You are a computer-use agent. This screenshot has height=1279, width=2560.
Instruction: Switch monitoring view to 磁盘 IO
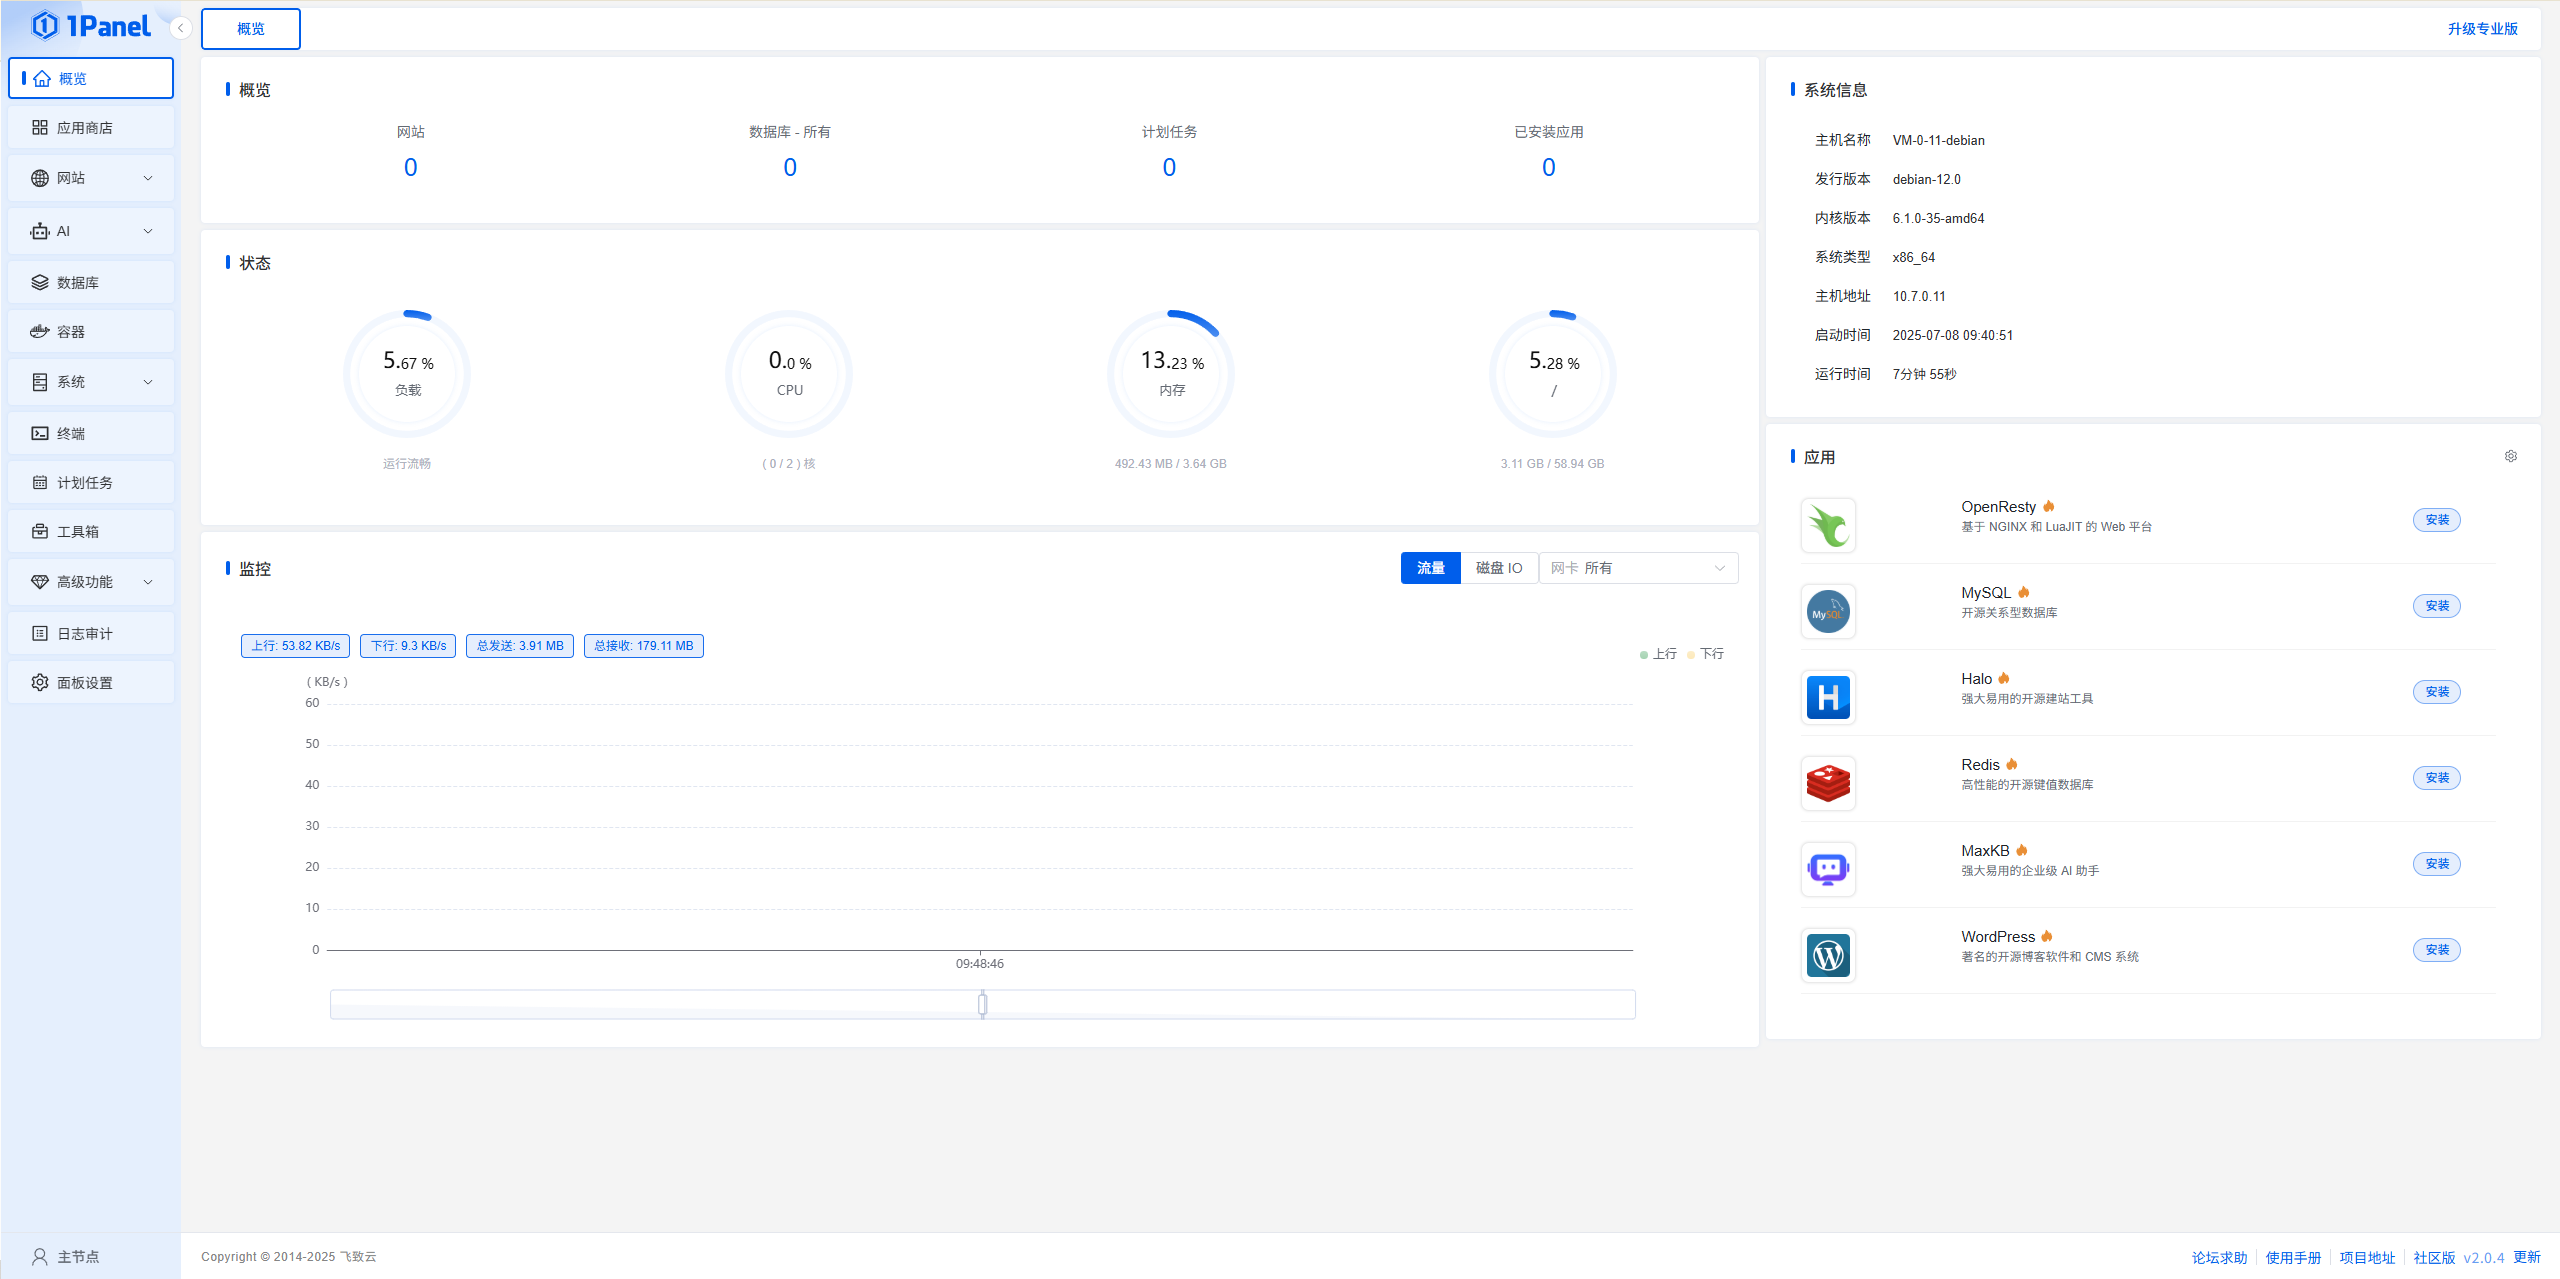(1498, 567)
